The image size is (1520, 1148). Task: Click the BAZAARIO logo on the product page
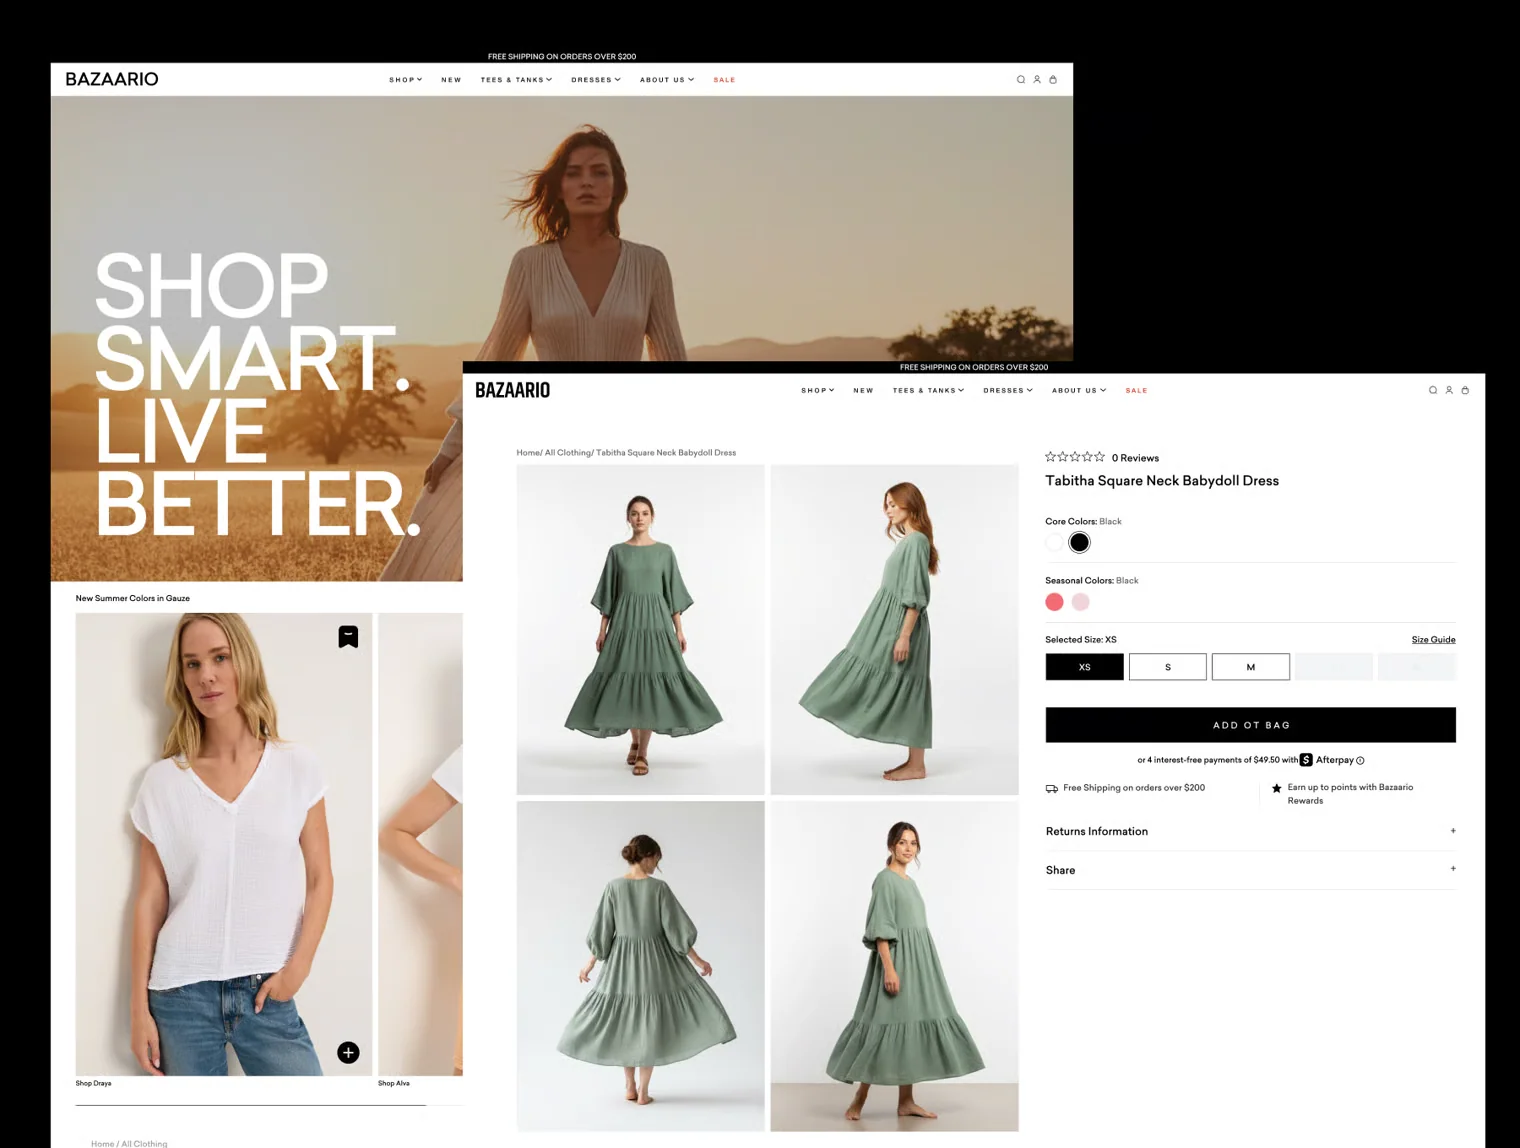tap(512, 390)
